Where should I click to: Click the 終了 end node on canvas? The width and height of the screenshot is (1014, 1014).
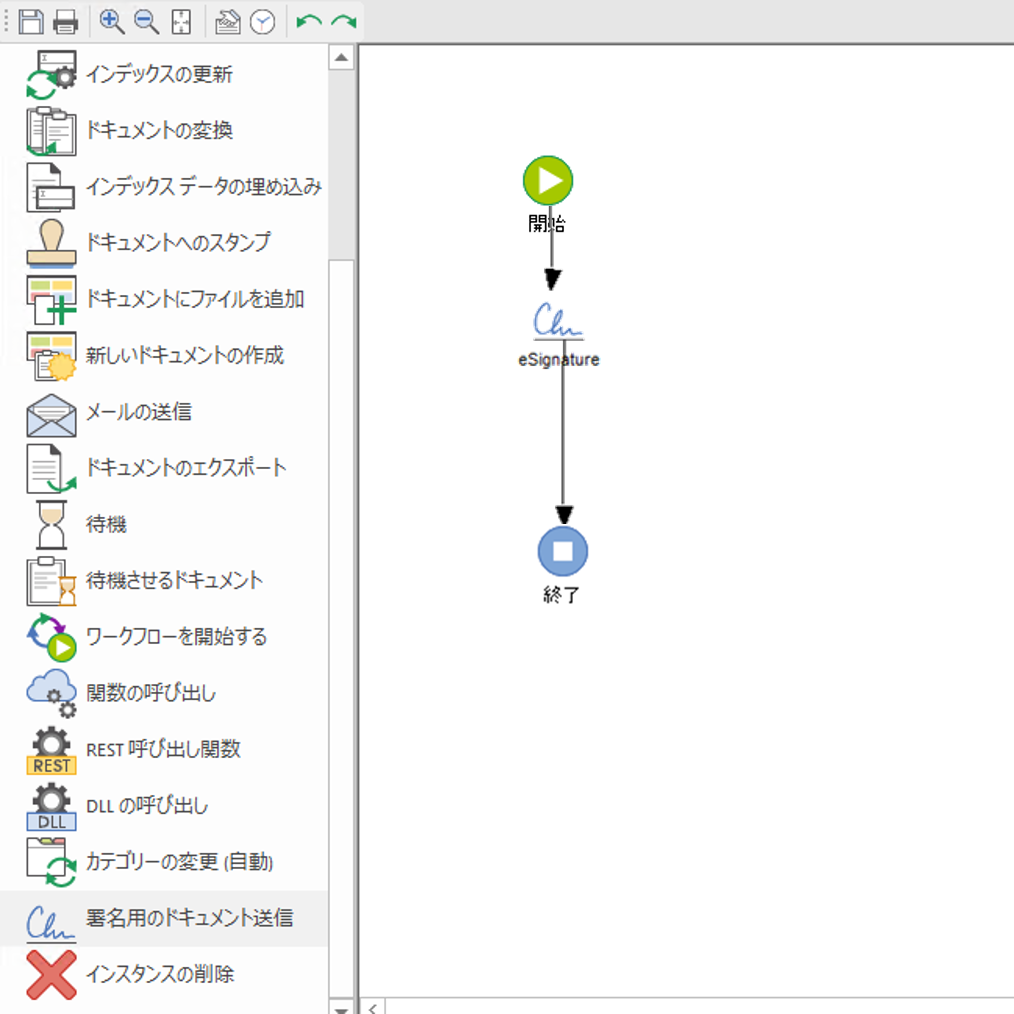point(563,551)
